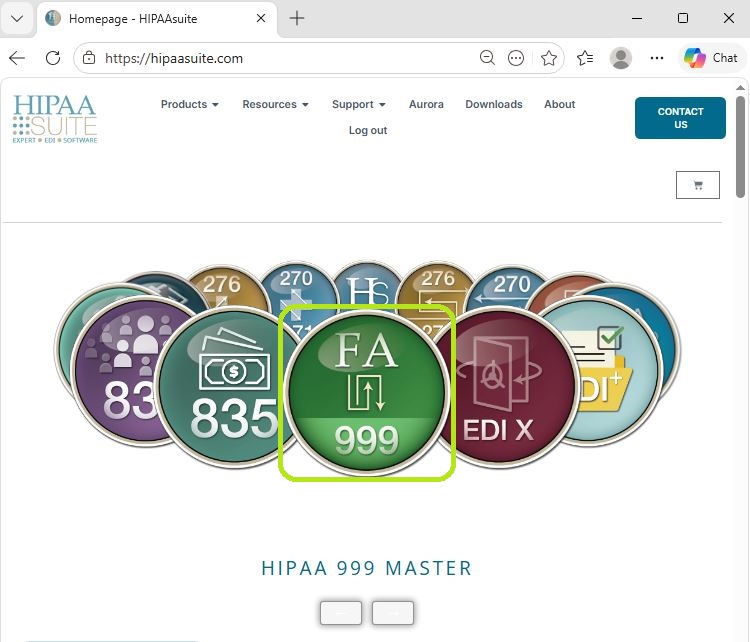Click the Log out link

pos(368,130)
